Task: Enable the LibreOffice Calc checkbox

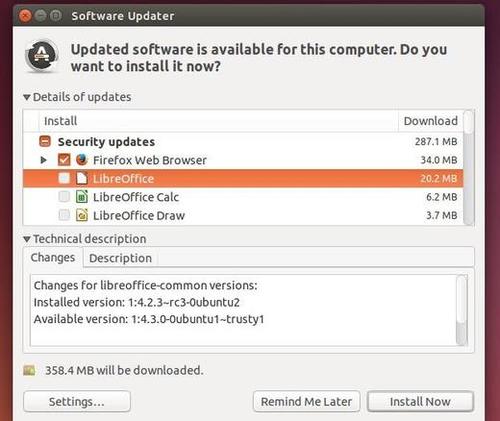Action: point(64,197)
